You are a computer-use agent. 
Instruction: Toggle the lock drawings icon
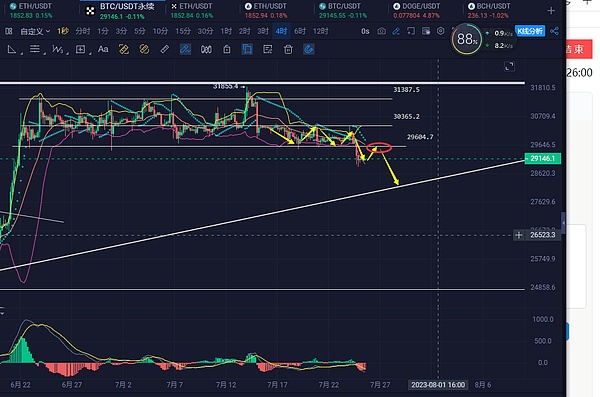(227, 49)
